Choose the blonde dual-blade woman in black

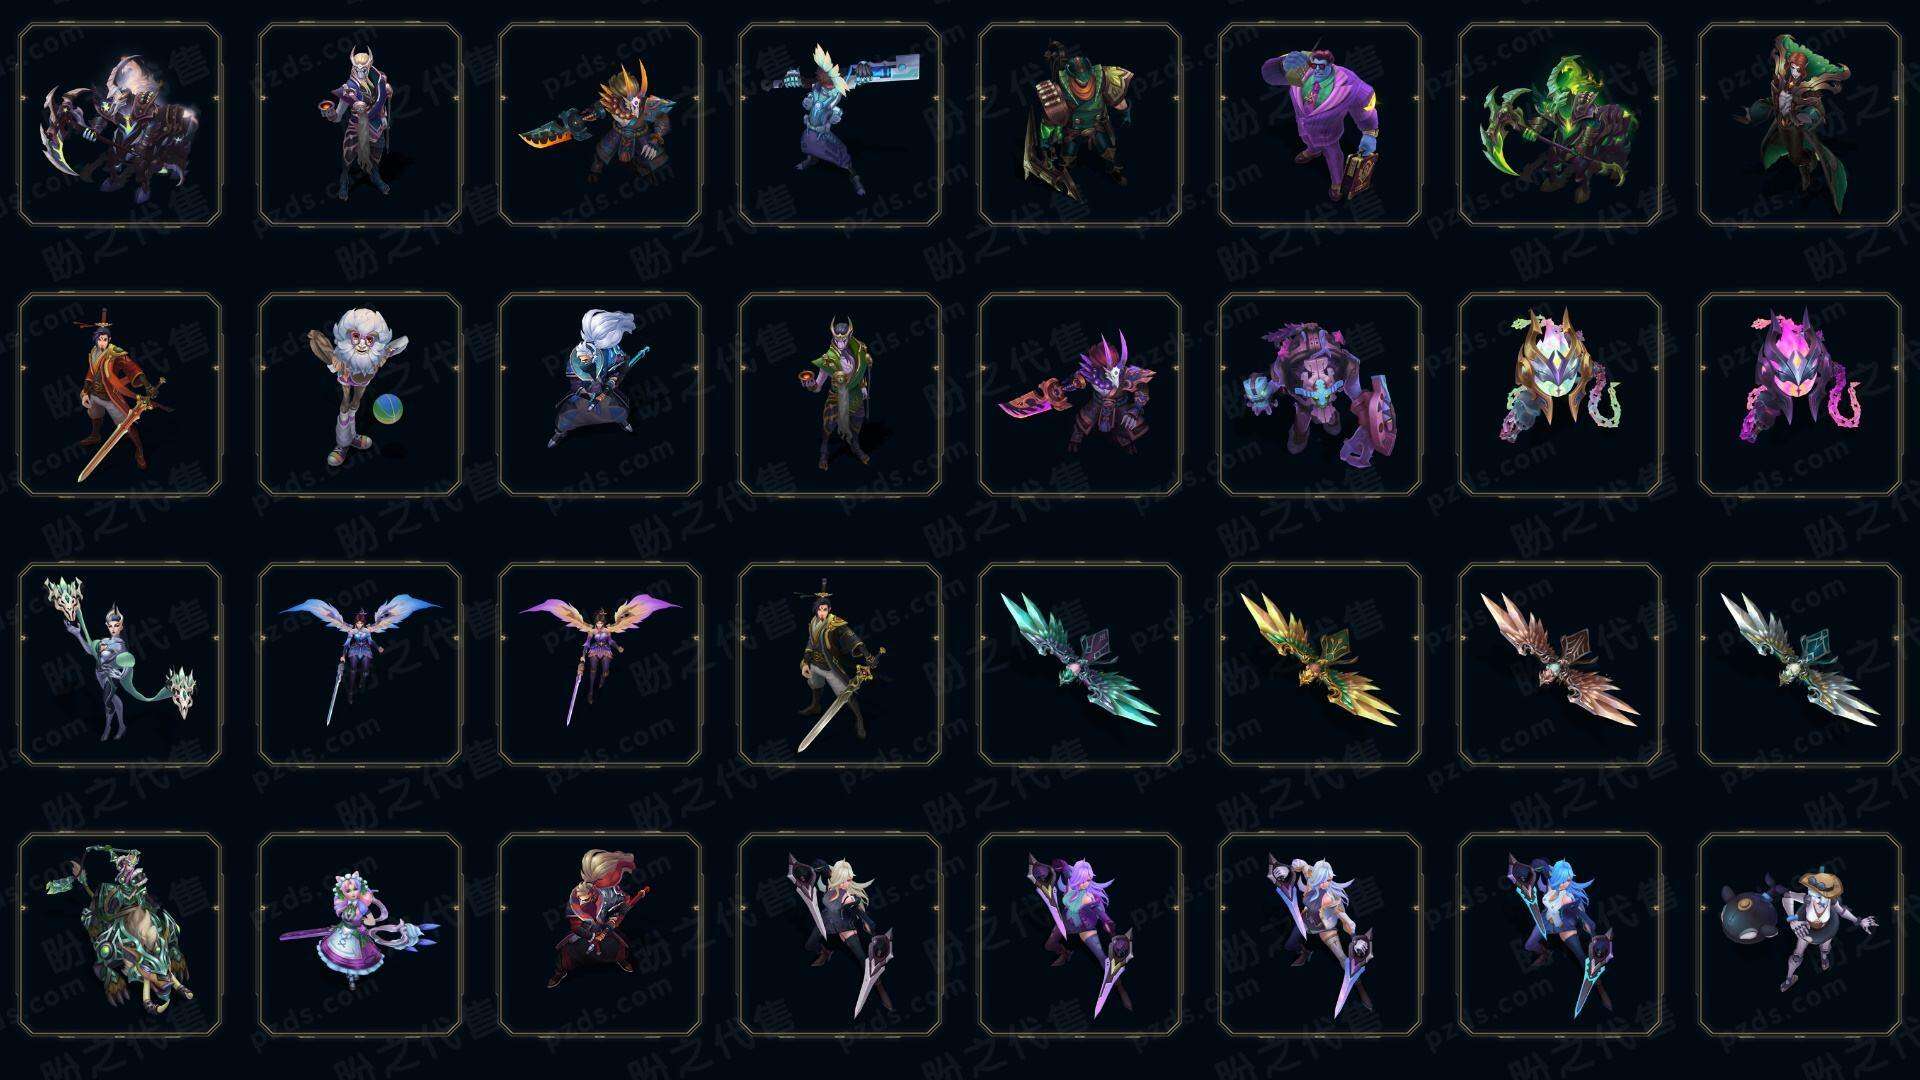(840, 935)
